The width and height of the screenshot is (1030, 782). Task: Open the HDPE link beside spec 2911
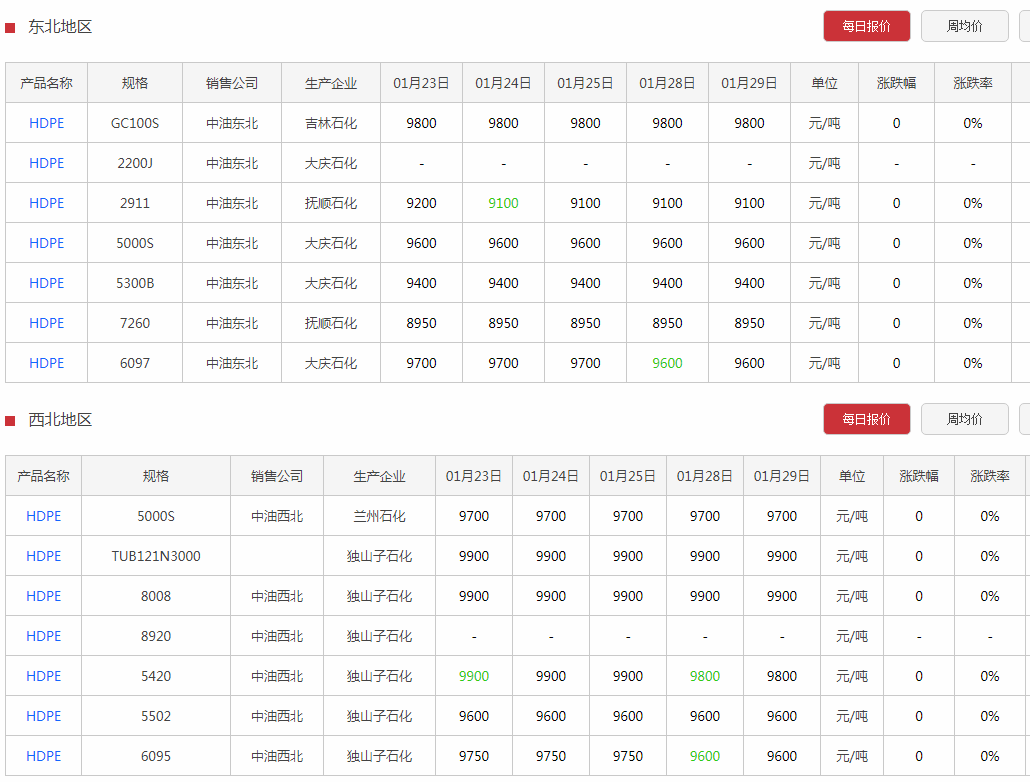47,203
